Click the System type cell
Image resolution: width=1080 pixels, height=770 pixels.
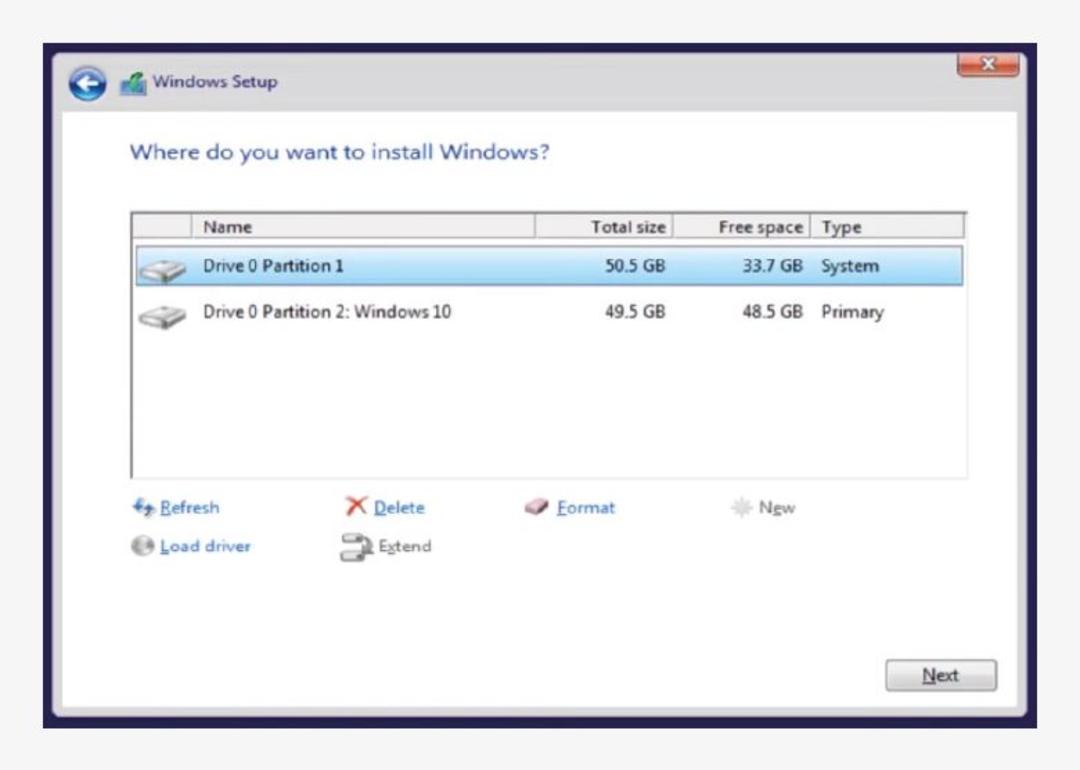pos(850,267)
